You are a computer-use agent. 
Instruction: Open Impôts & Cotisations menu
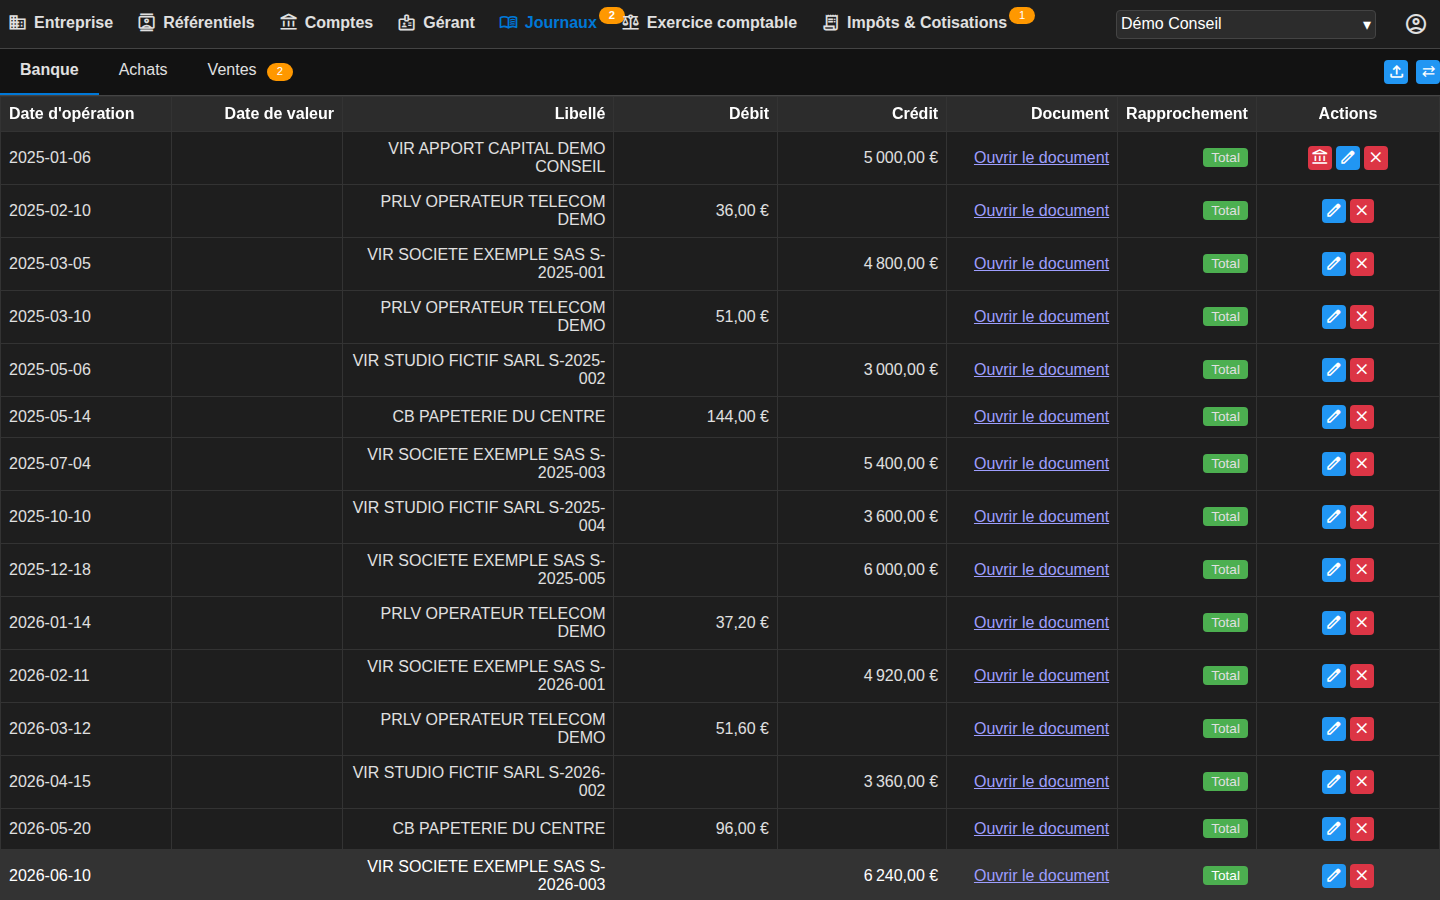pos(915,23)
